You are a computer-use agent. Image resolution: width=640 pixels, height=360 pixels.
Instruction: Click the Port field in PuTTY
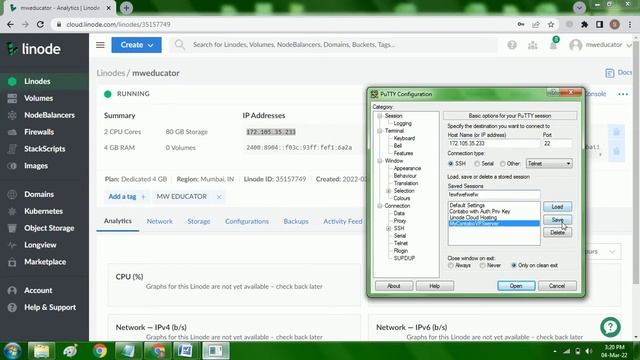(x=557, y=144)
